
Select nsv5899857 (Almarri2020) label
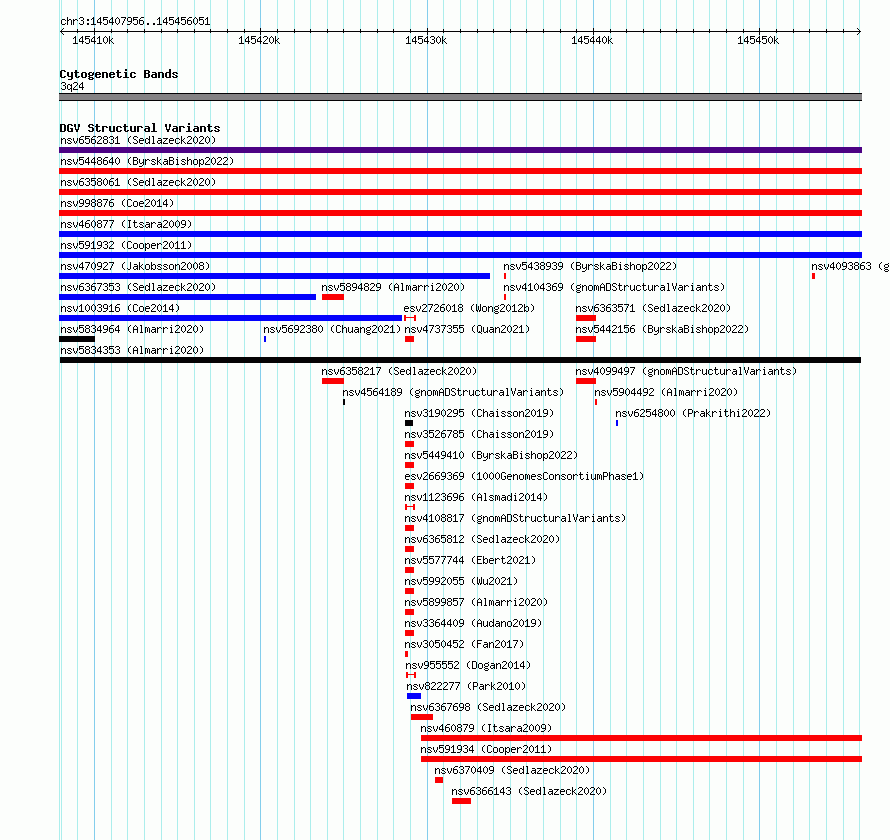pos(476,602)
